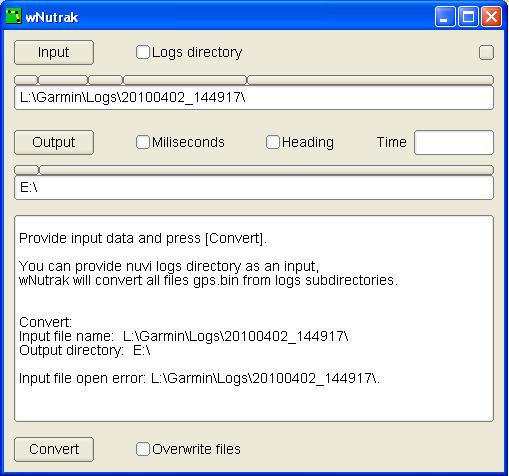Toggle the Miliseconds checkbox
This screenshot has width=509, height=476.
[x=143, y=142]
